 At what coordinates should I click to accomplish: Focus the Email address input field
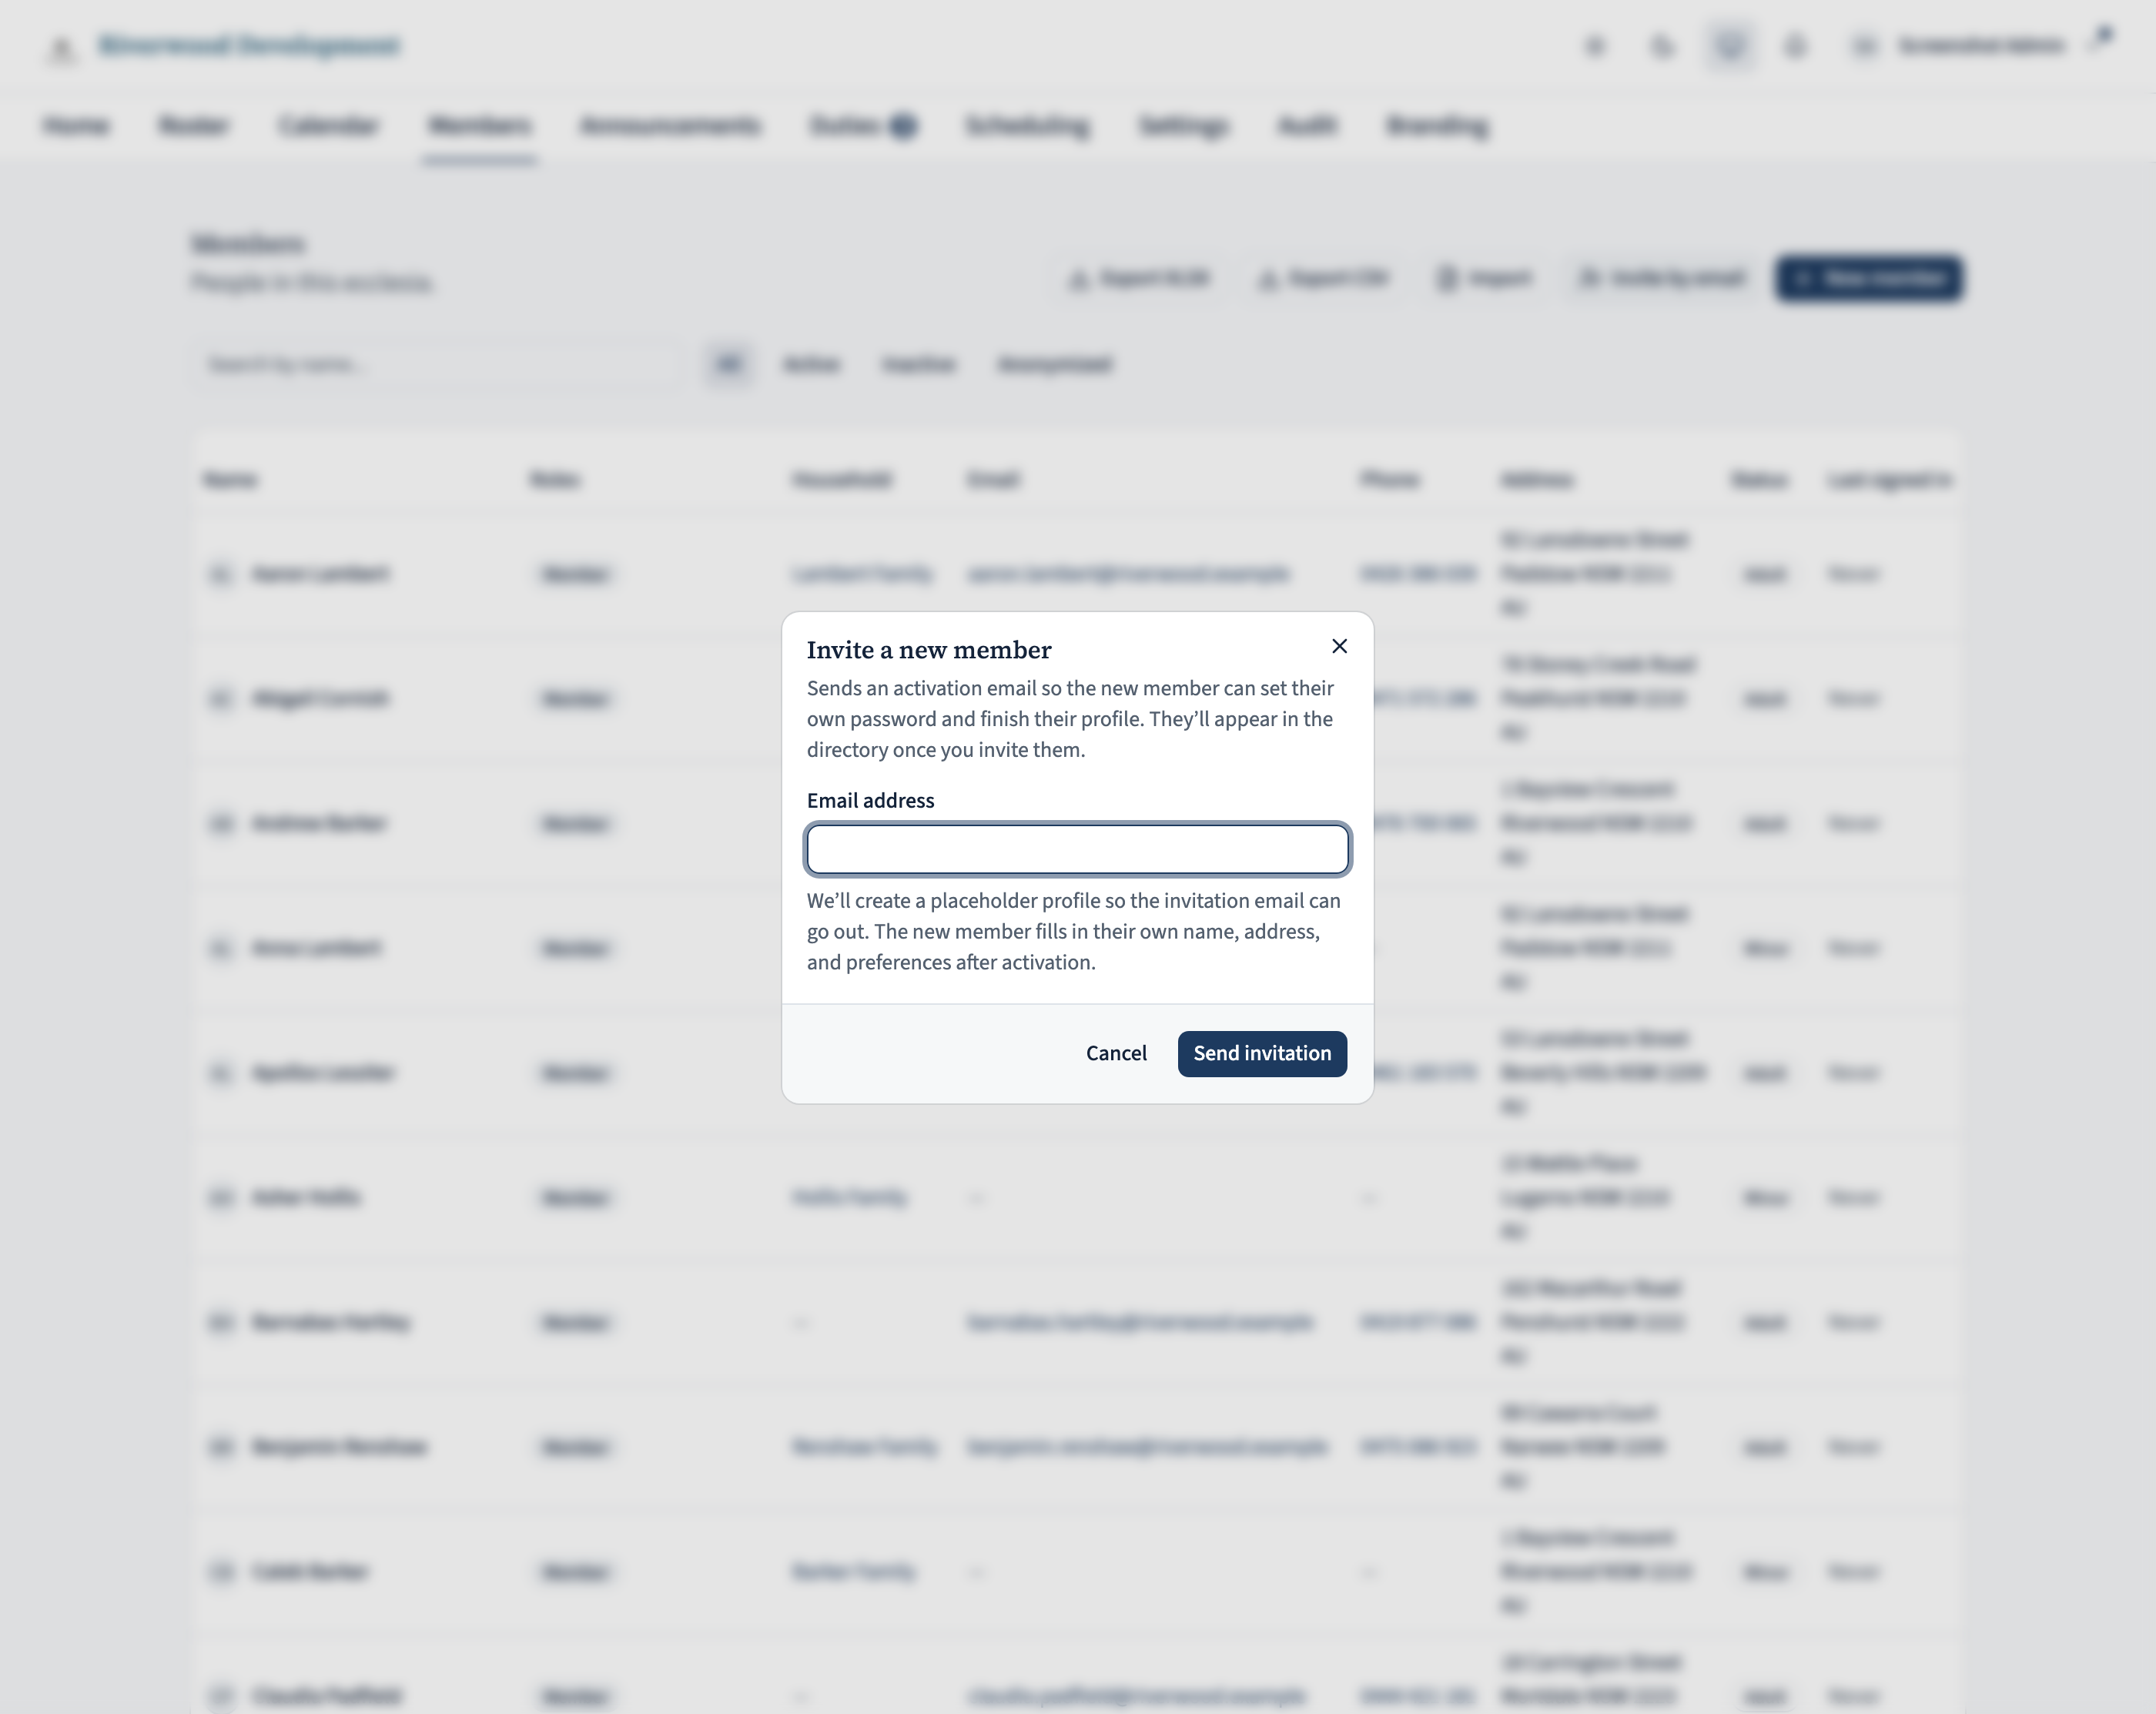pos(1077,849)
